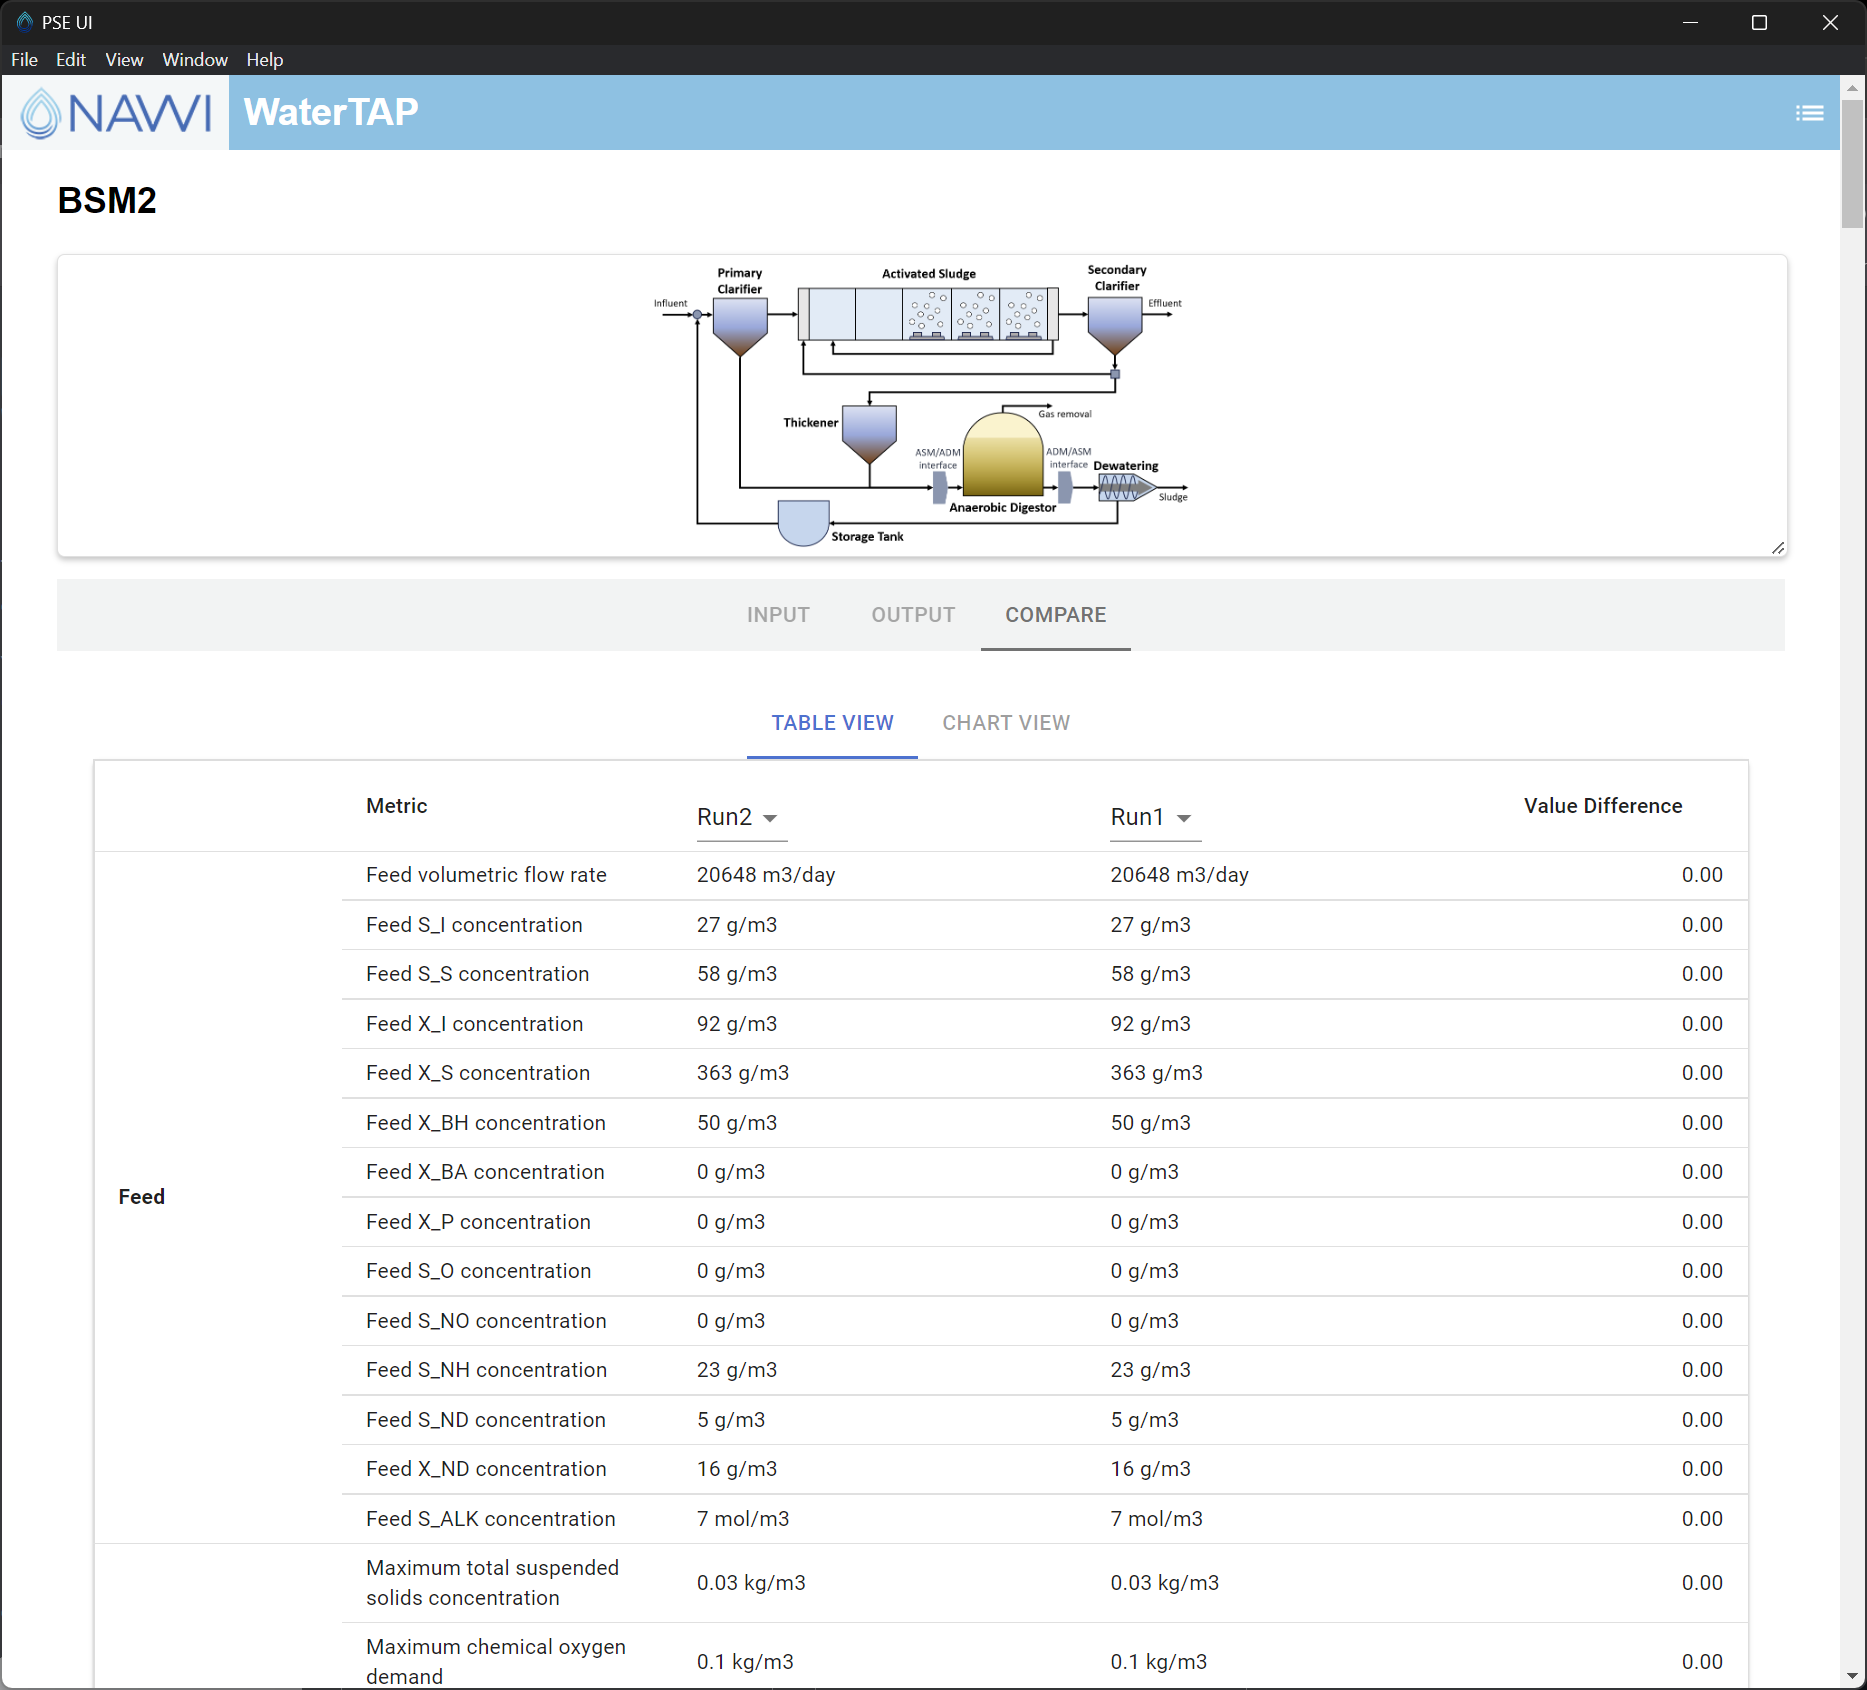Click the Metric column header
1867x1690 pixels.
[x=397, y=806]
